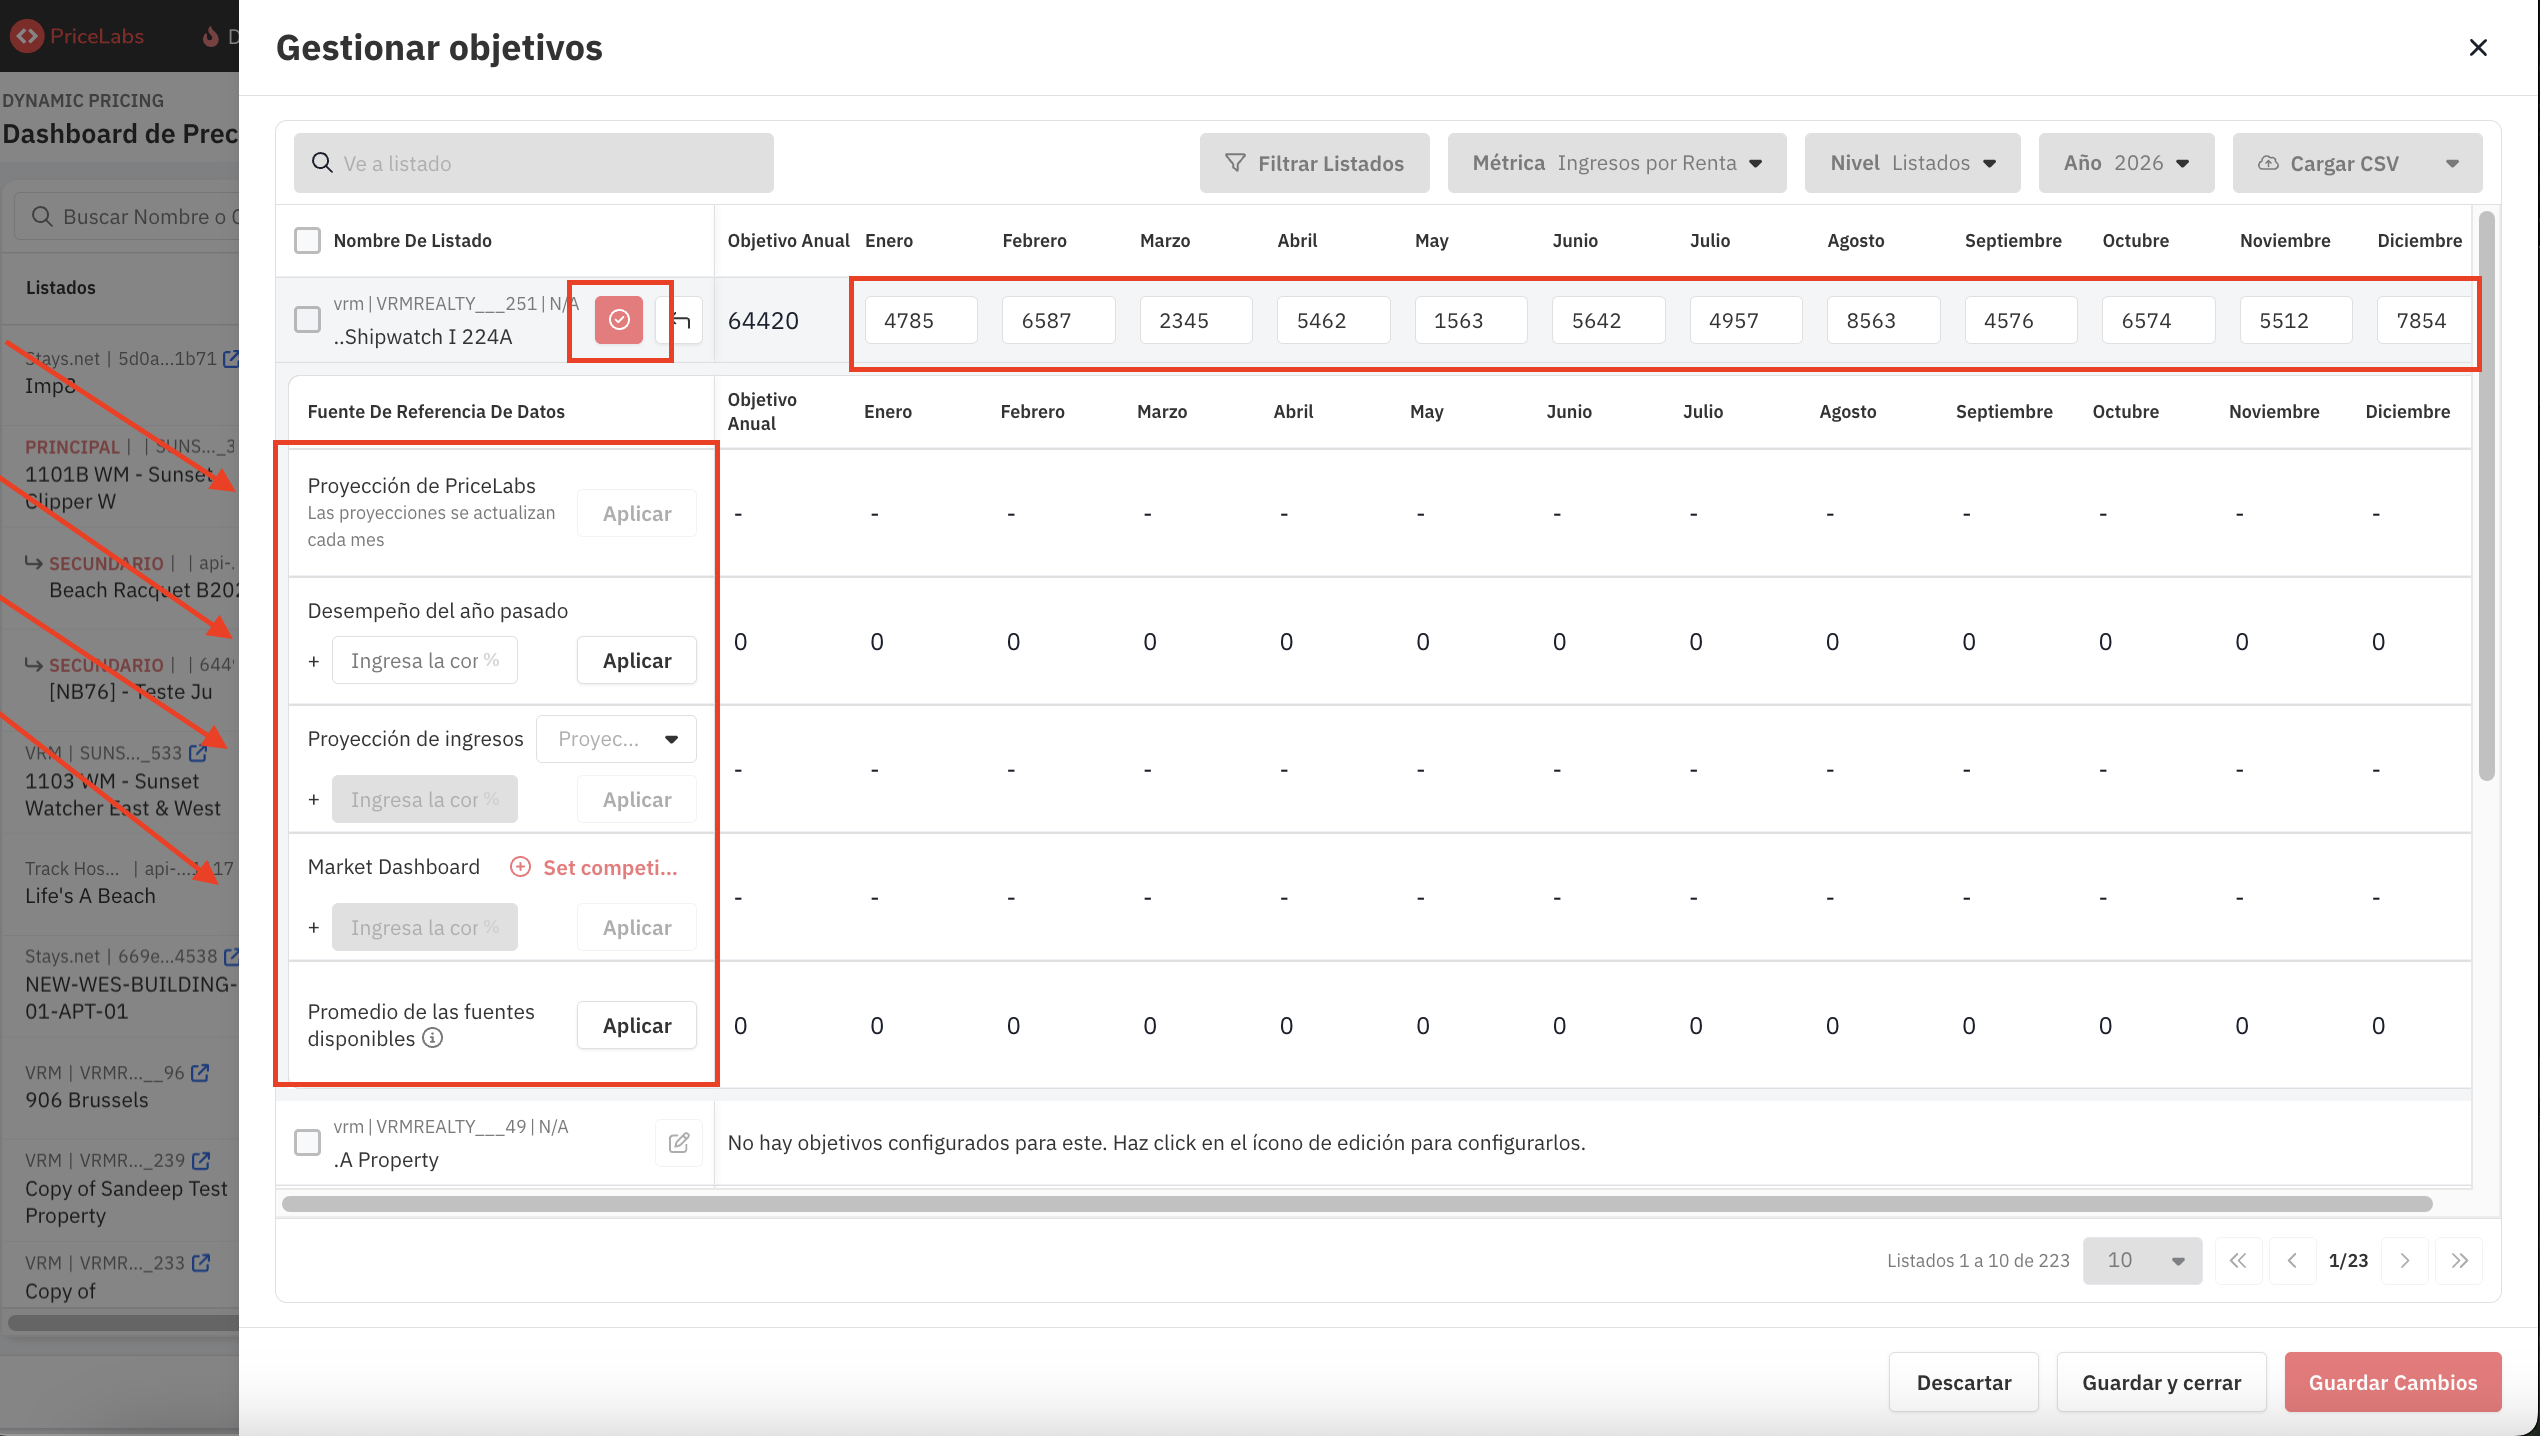
Task: Apply Desempeño del año pasado values
Action: point(637,660)
